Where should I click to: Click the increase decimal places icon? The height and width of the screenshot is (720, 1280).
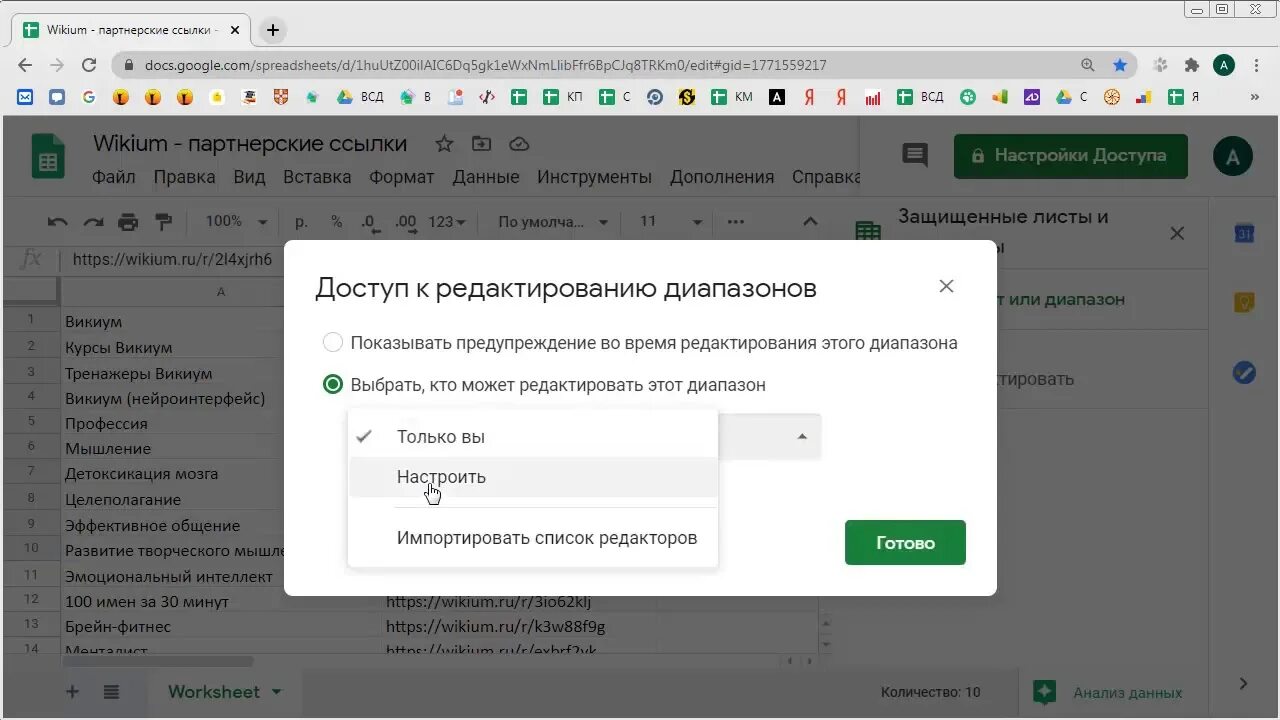click(x=405, y=222)
